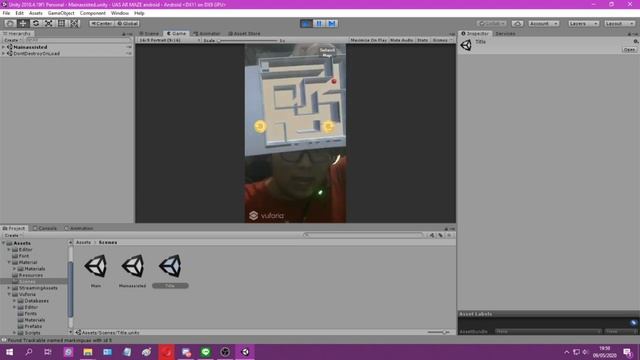Image resolution: width=640 pixels, height=360 pixels.
Task: Open Windows Start menu
Action: pos(9,352)
